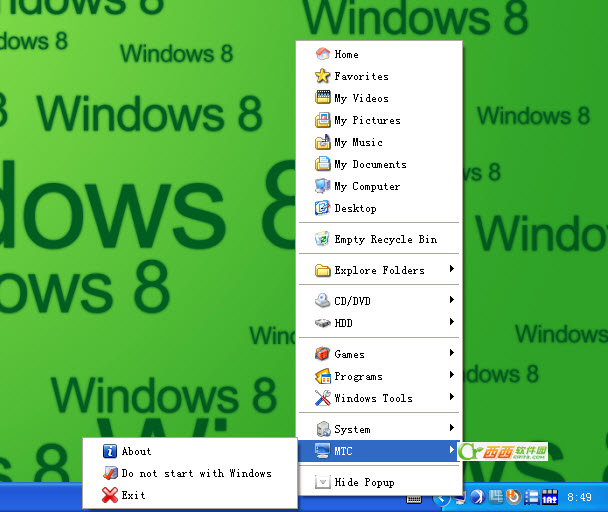Viewport: 608px width, 512px height.
Task: Click the keyboard icon on the taskbar
Action: 414,499
